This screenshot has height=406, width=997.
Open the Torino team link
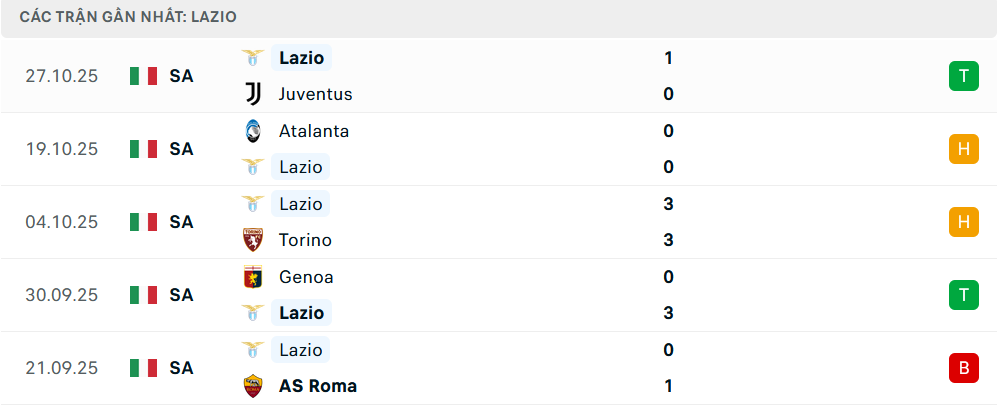pos(305,240)
